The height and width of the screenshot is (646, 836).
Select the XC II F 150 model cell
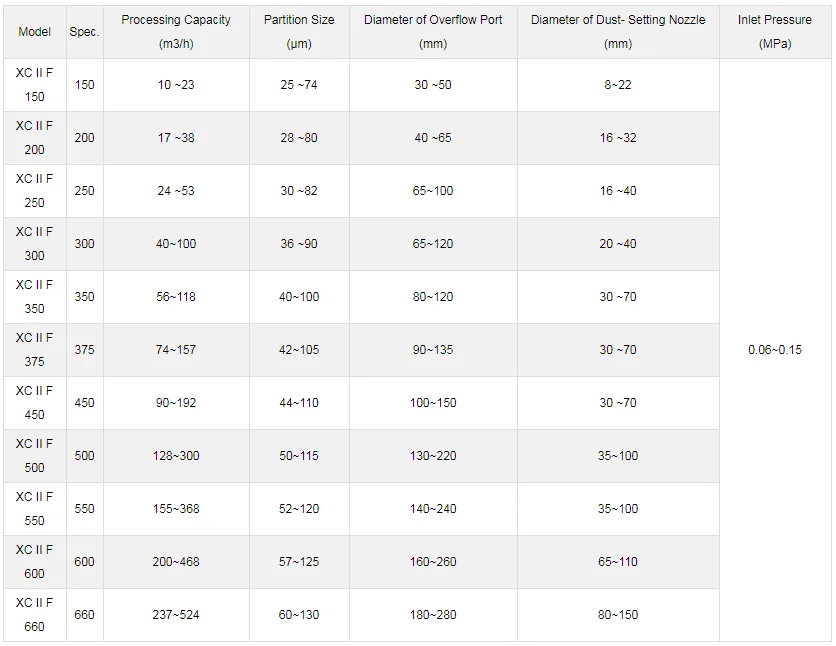coord(34,85)
